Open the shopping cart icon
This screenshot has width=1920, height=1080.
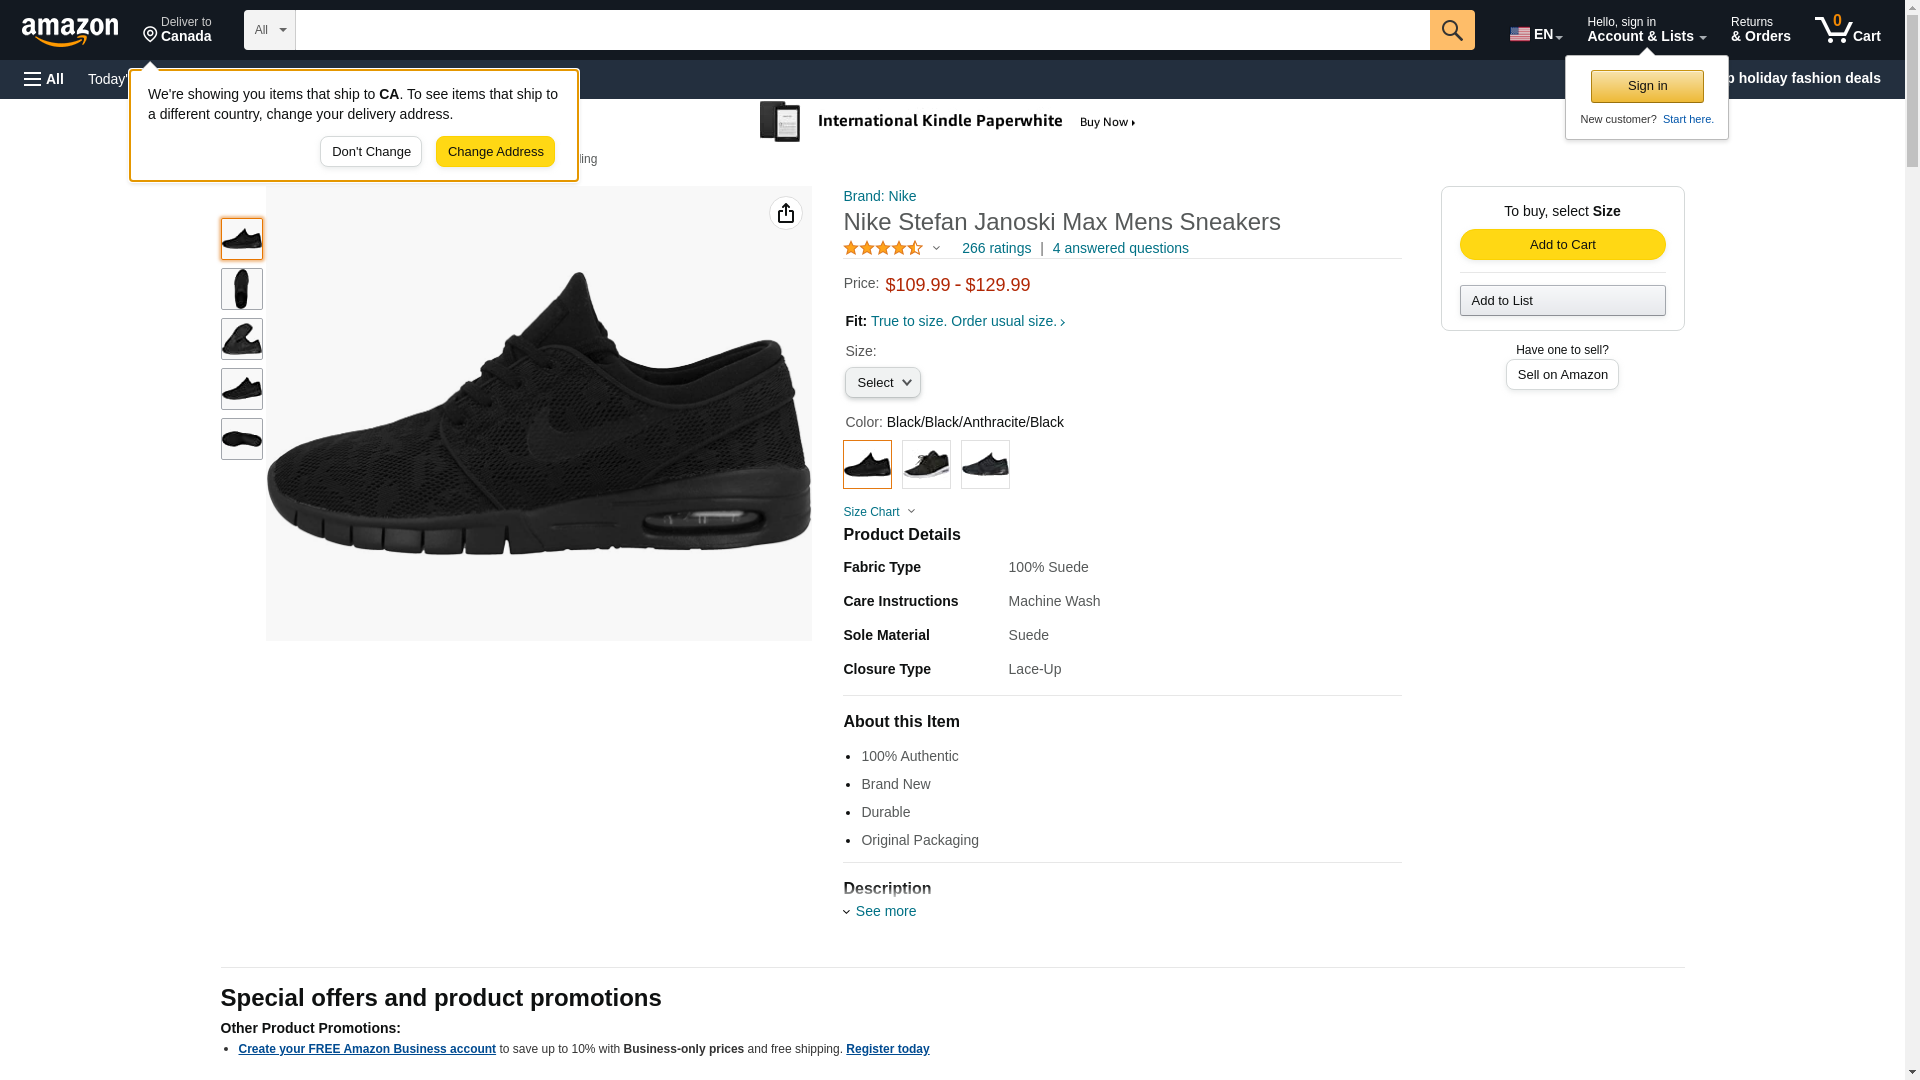tap(1846, 30)
